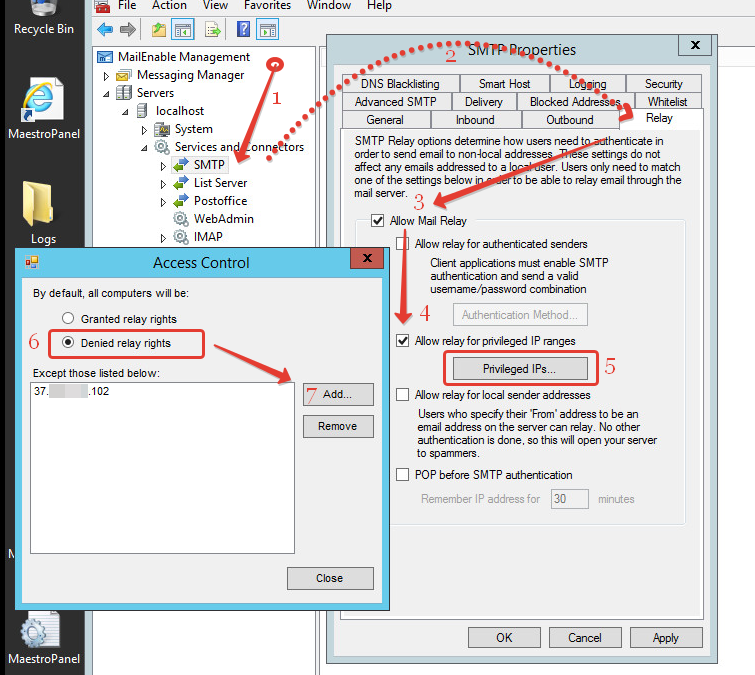Toggle the action pane toolbar icon
Image resolution: width=755 pixels, height=675 pixels.
[268, 30]
